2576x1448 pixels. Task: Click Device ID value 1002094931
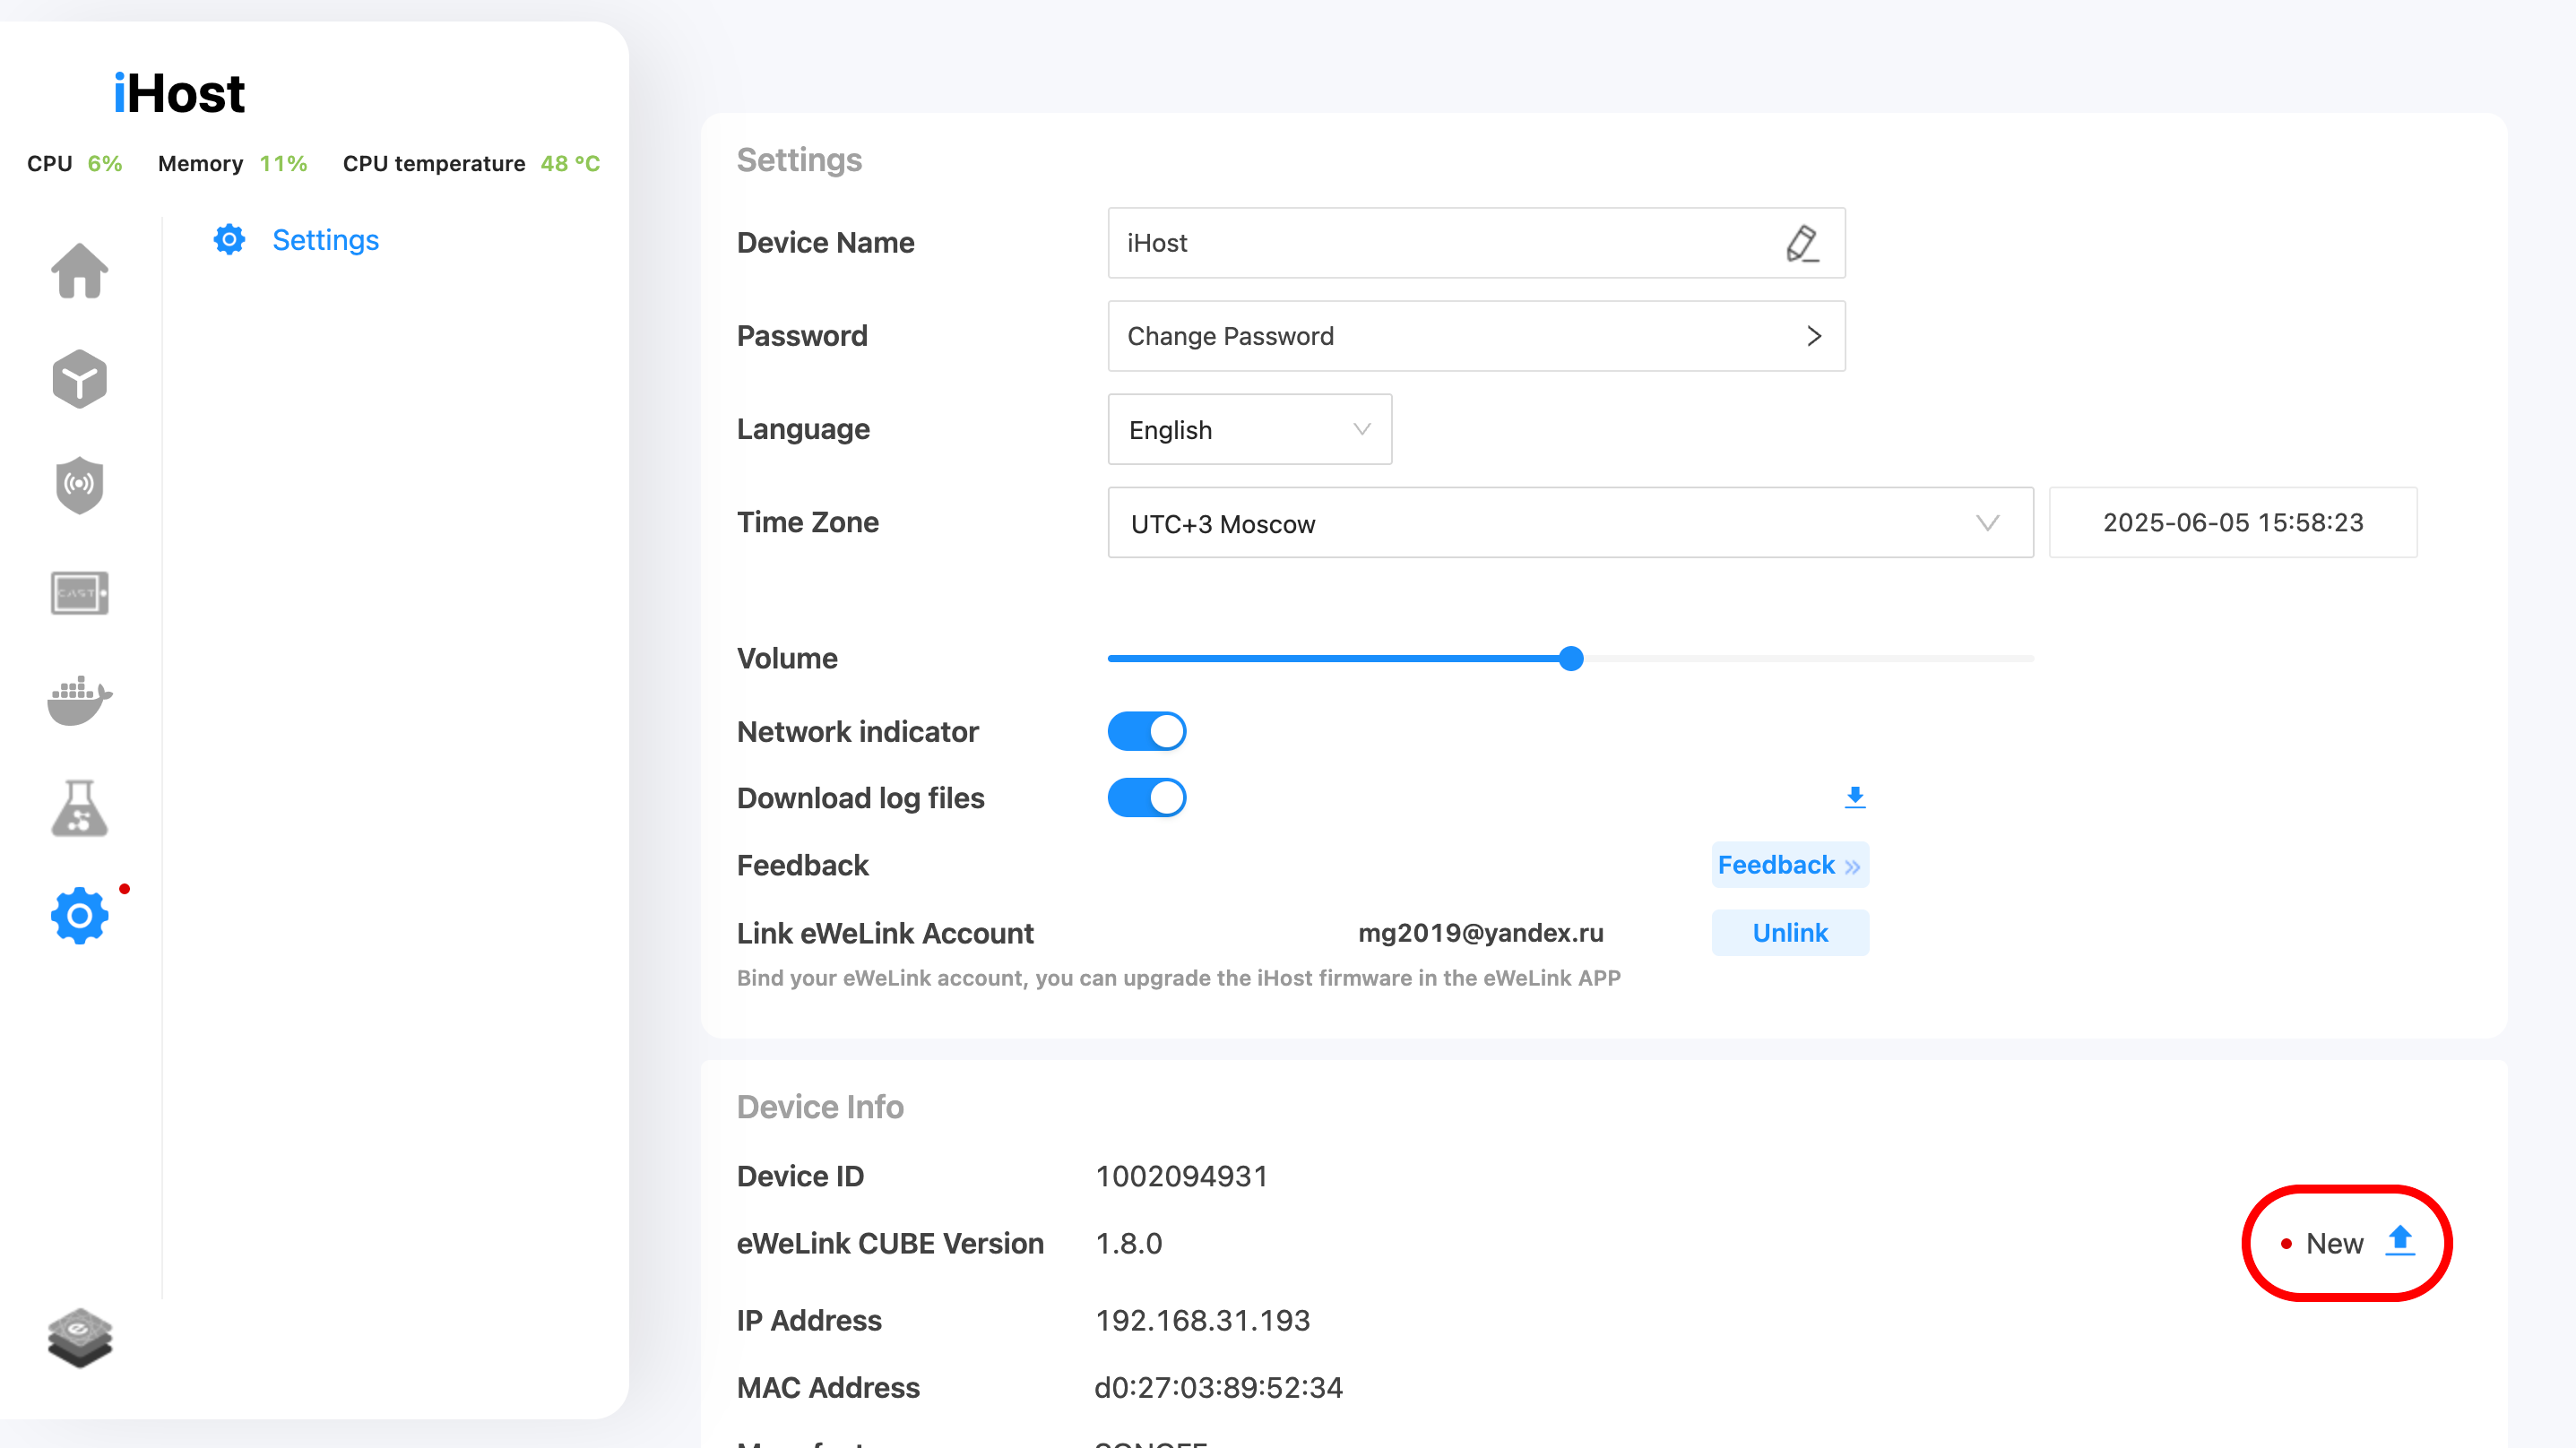1182,1176
